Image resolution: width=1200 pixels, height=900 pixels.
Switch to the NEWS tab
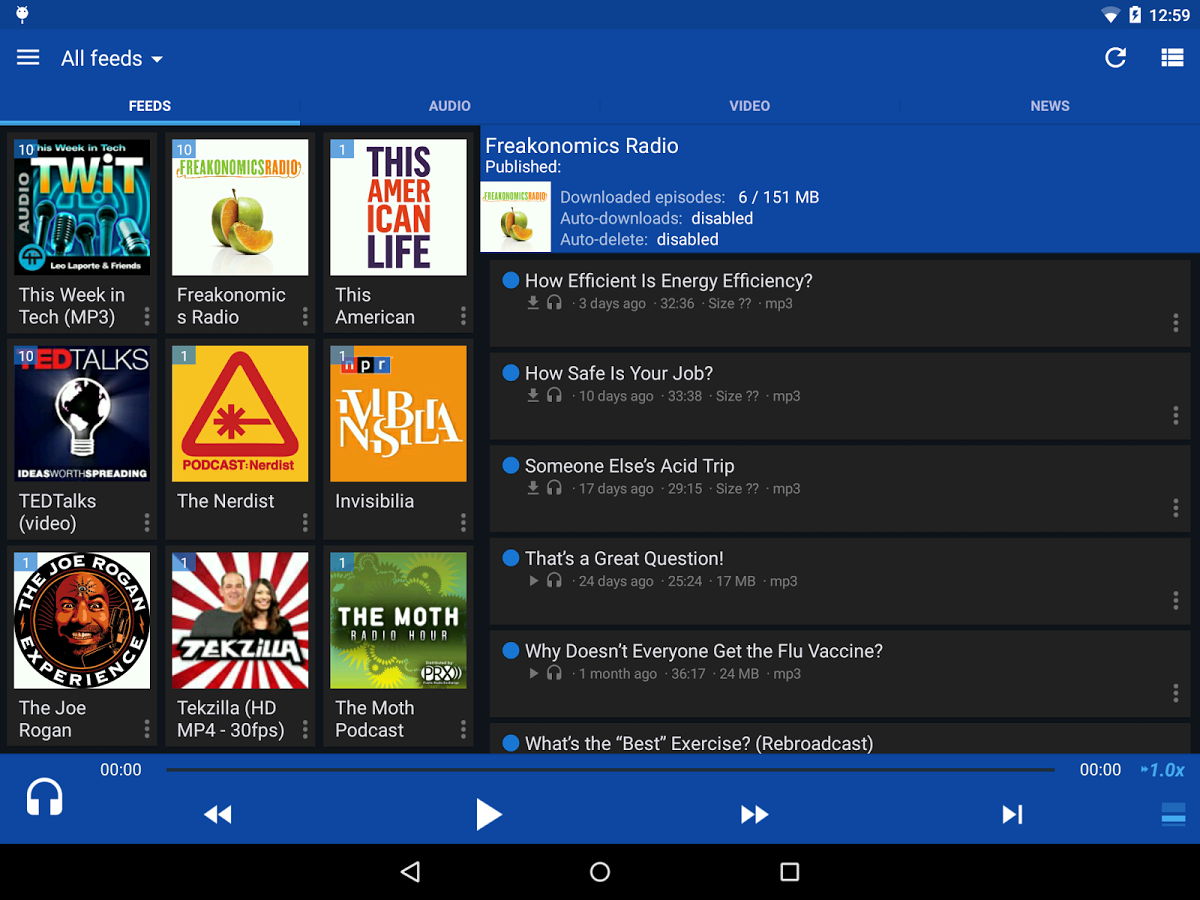pos(1050,106)
